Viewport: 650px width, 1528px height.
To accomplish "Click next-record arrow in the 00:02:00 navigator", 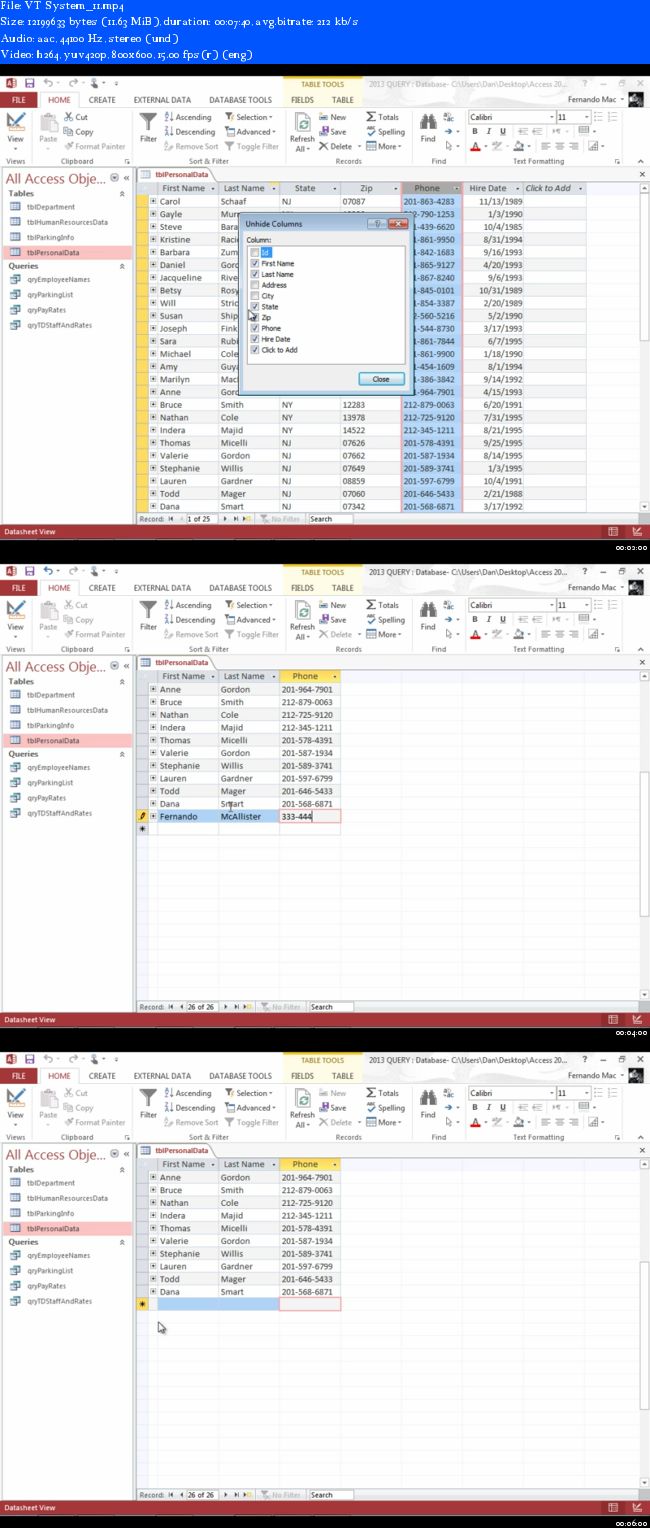I will (x=227, y=519).
